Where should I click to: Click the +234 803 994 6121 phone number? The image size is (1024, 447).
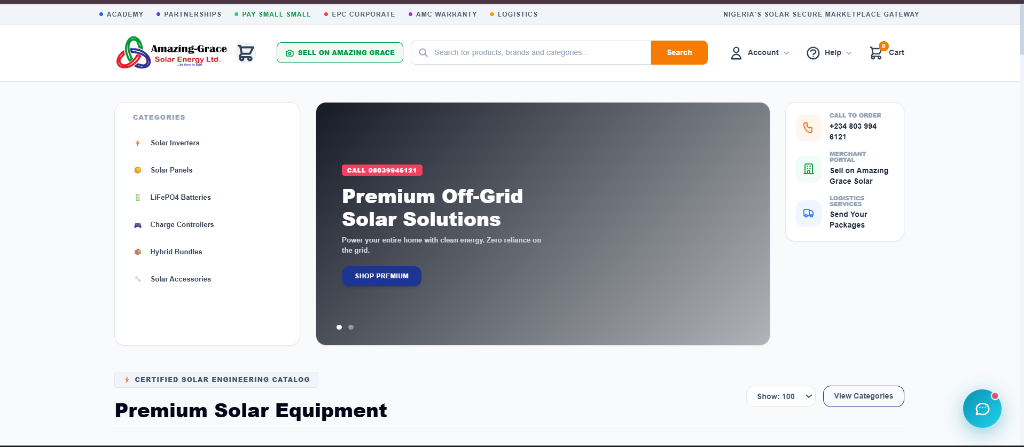(x=853, y=131)
